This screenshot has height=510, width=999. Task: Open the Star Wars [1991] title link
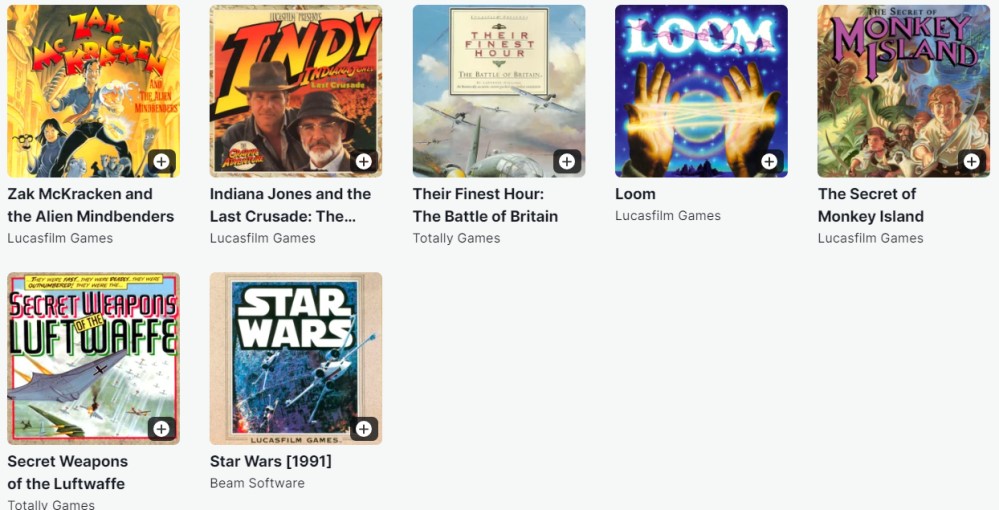point(271,461)
